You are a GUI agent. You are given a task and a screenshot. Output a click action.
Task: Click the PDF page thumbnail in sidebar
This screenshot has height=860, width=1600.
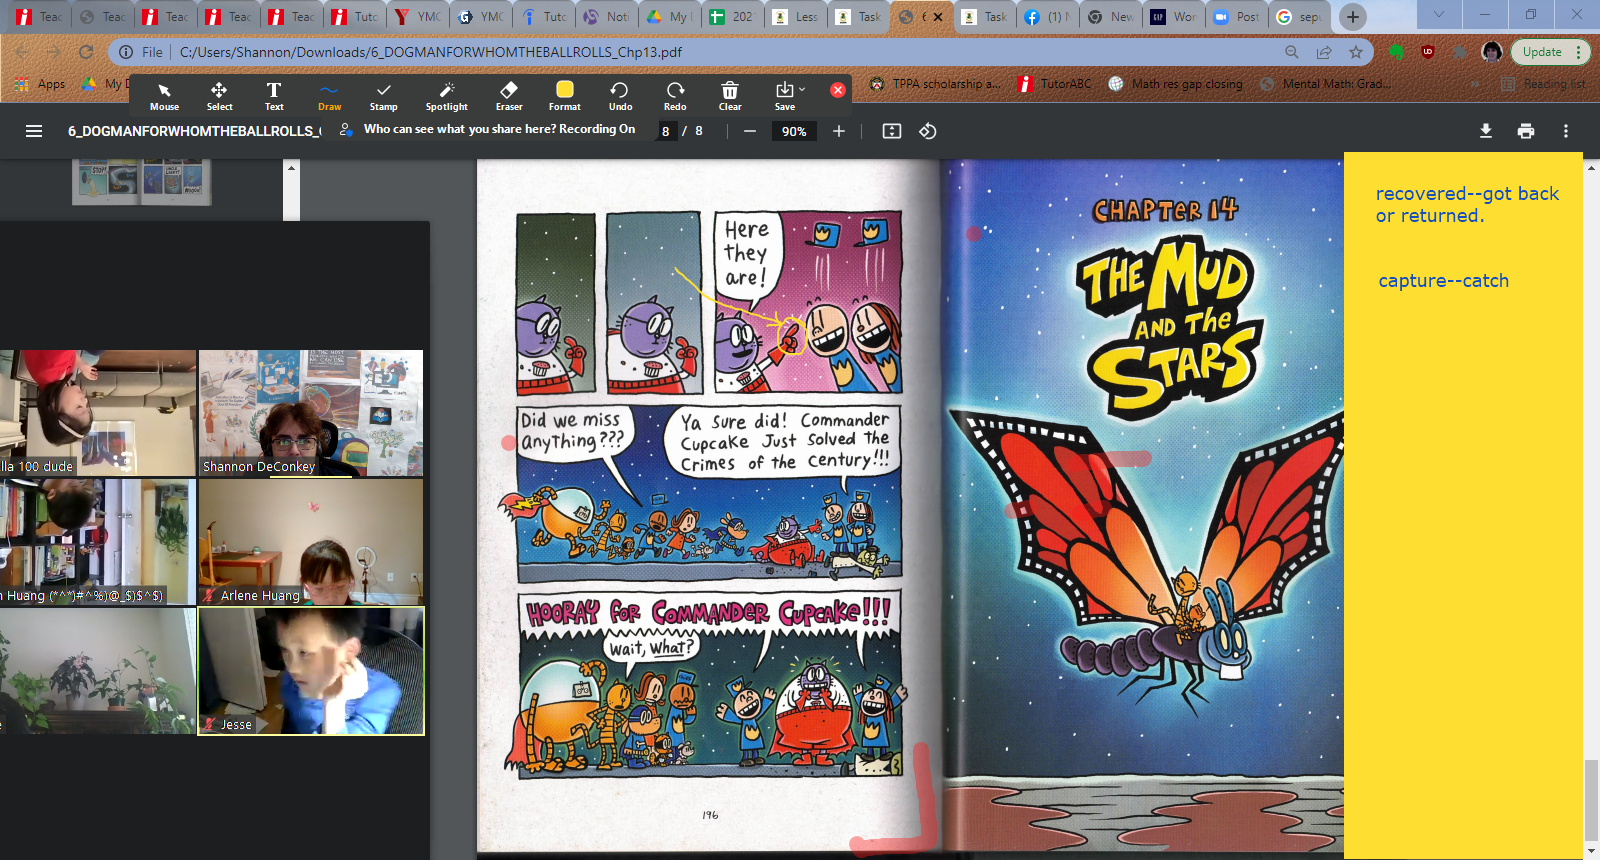pyautogui.click(x=142, y=182)
